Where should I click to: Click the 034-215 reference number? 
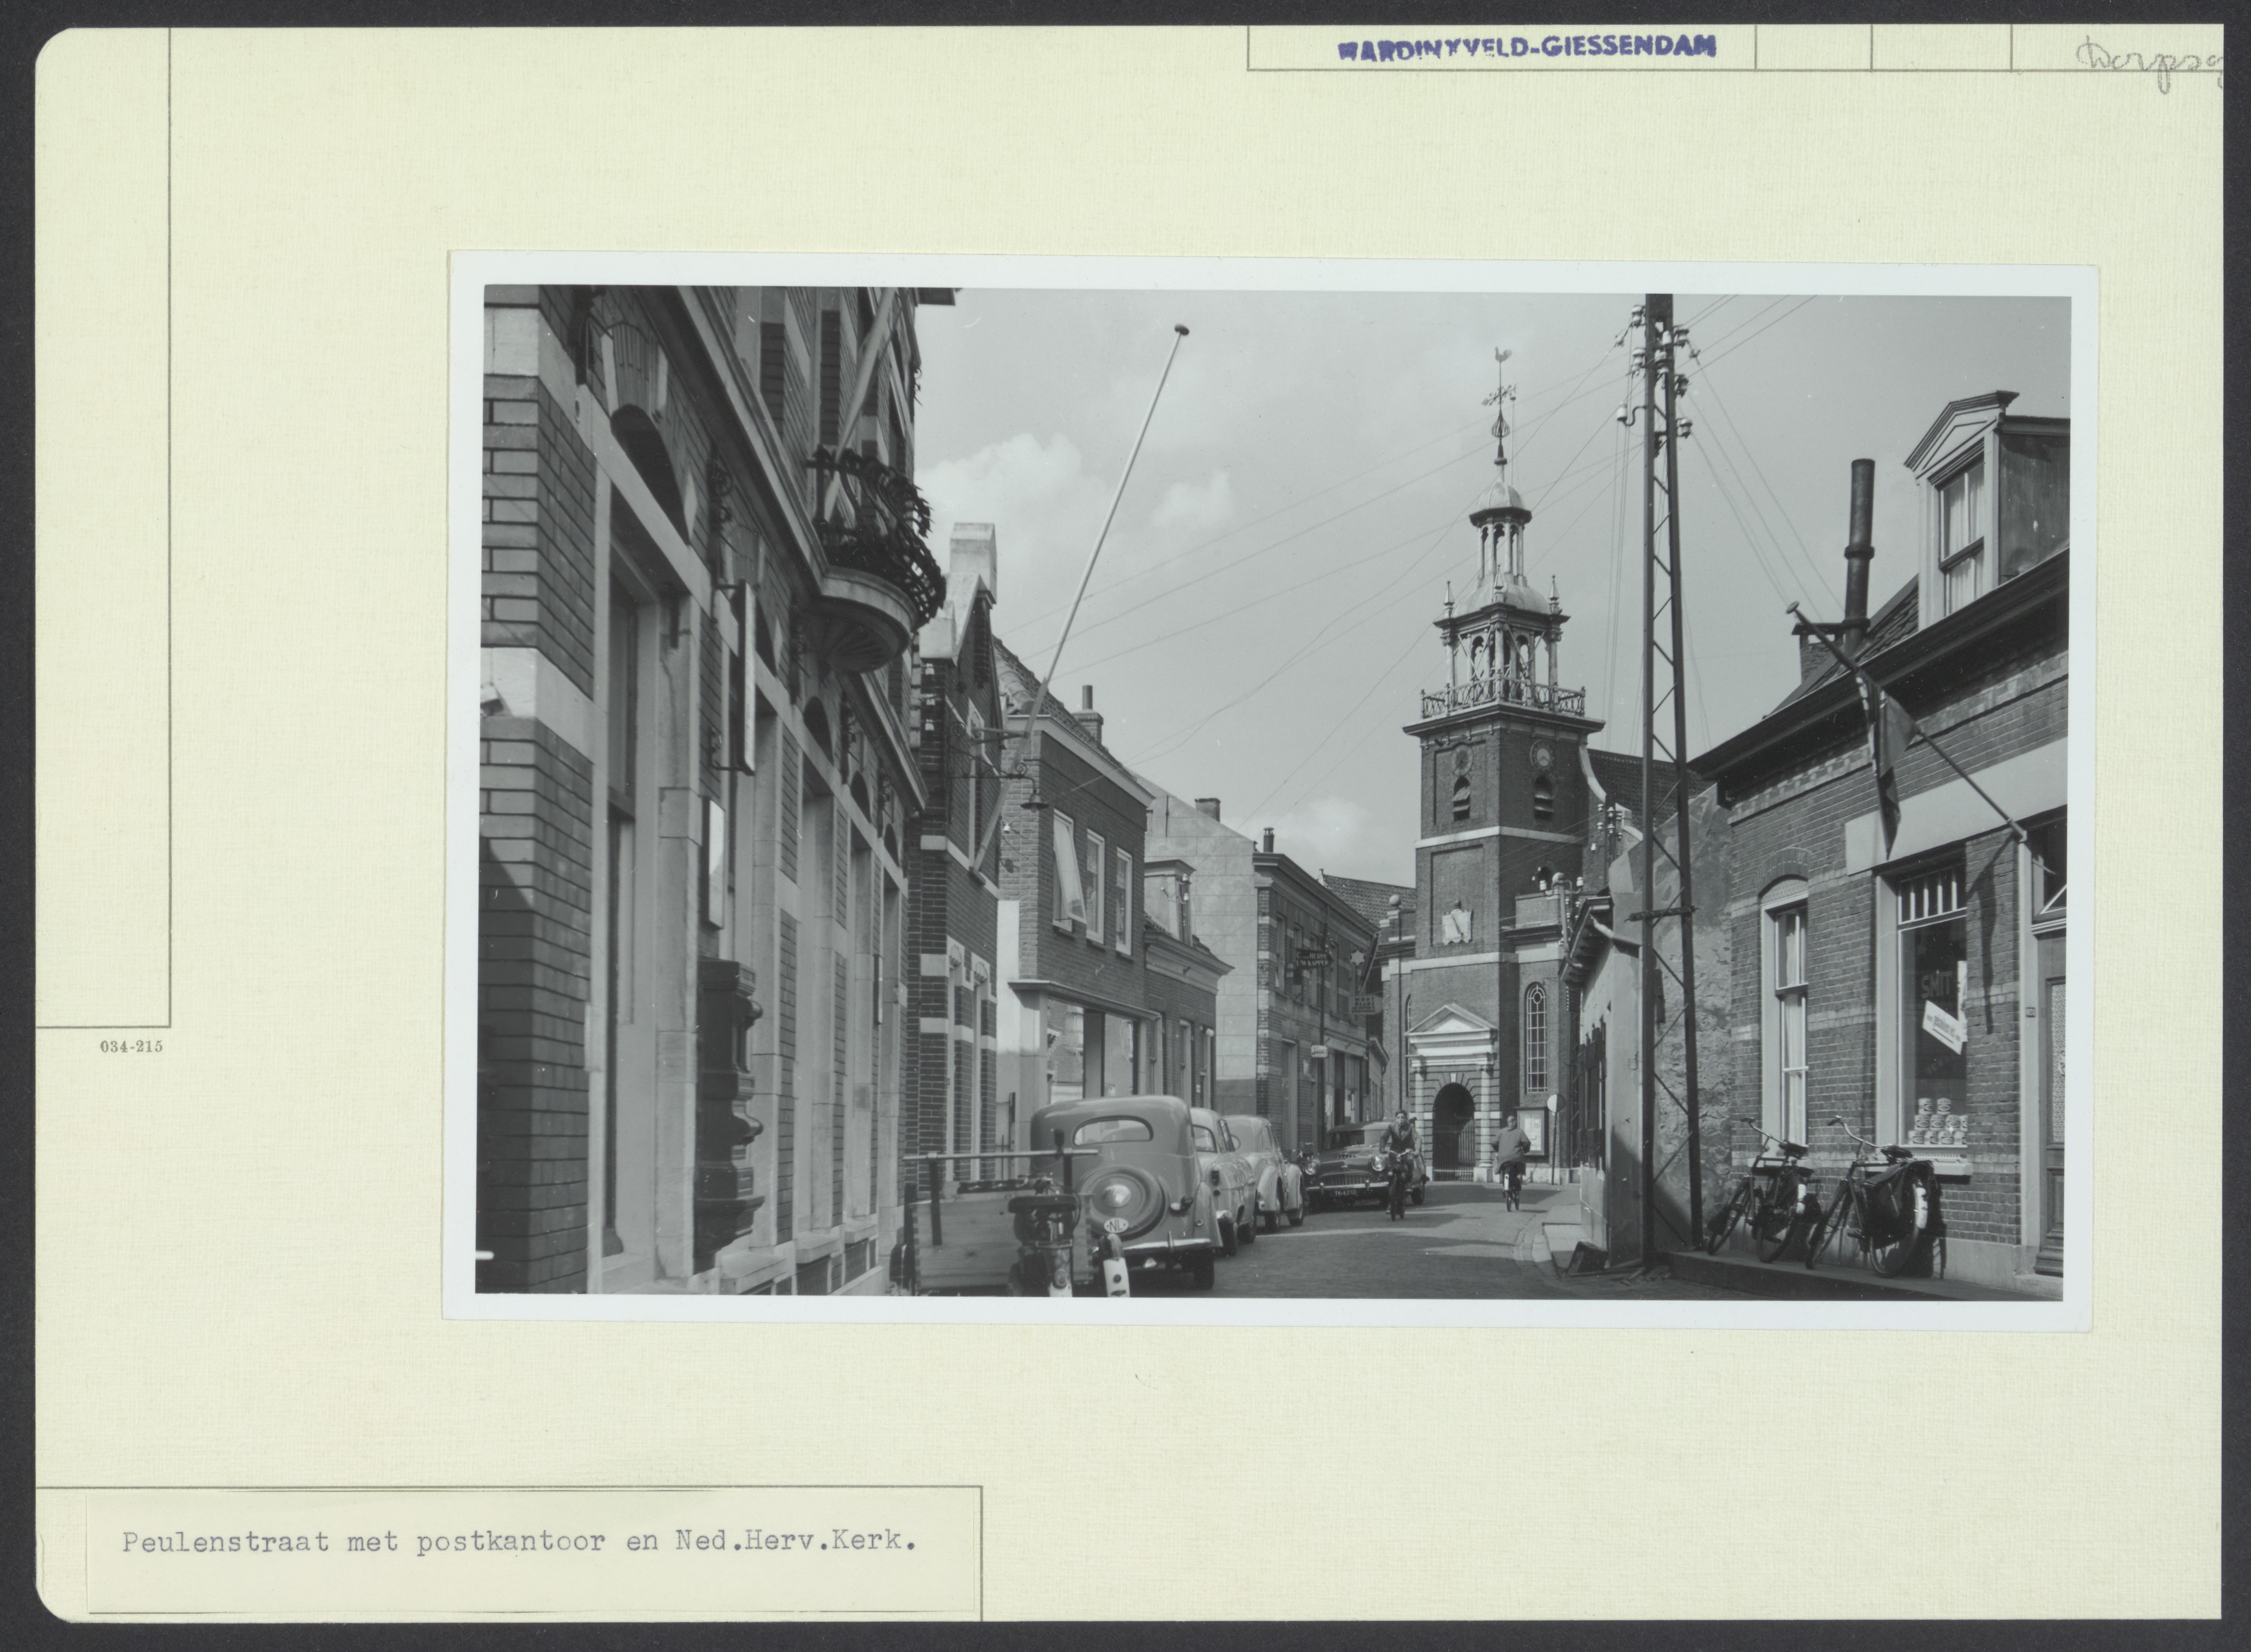pyautogui.click(x=130, y=1047)
